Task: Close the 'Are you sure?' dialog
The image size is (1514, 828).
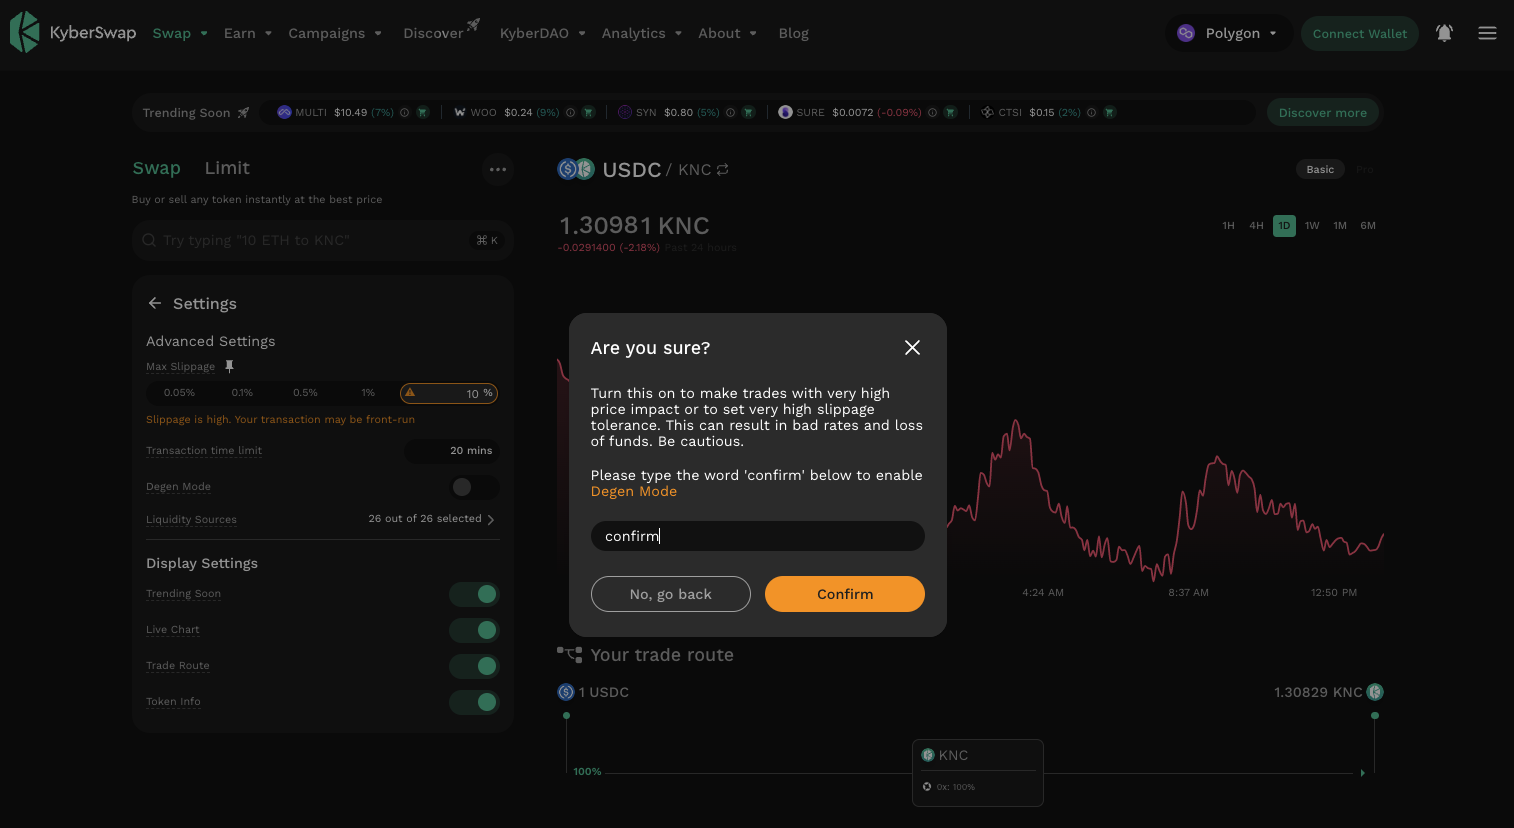Action: (912, 347)
